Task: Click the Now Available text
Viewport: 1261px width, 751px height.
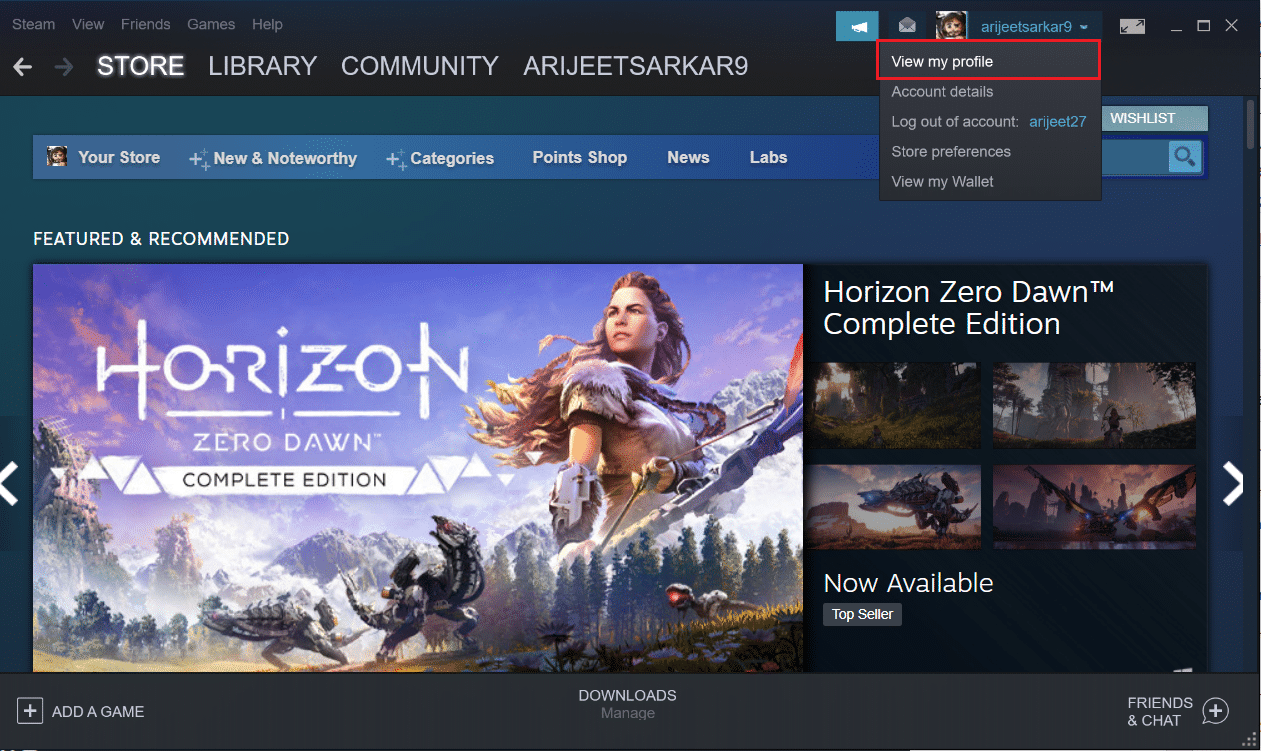Action: pos(908,583)
